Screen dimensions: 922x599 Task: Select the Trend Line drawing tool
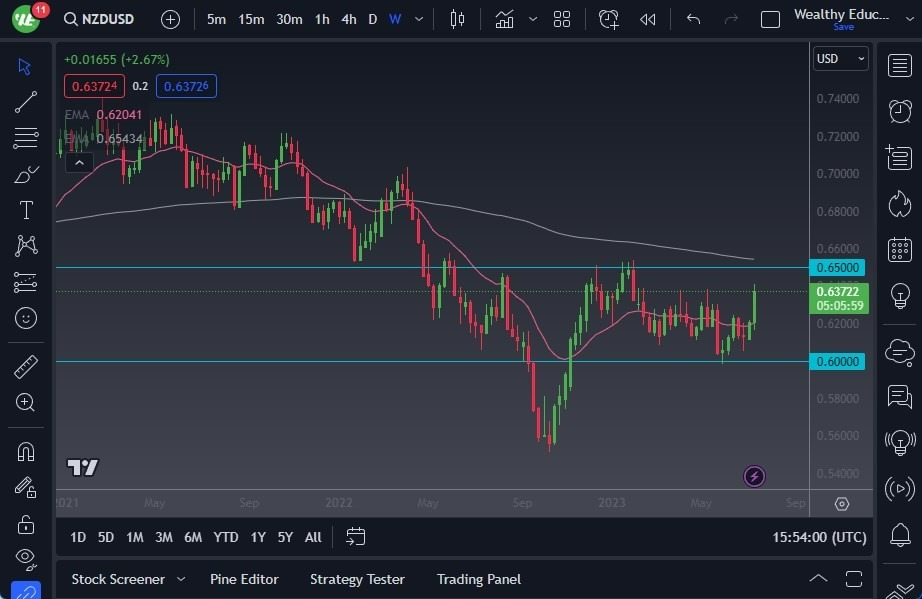pyautogui.click(x=25, y=101)
